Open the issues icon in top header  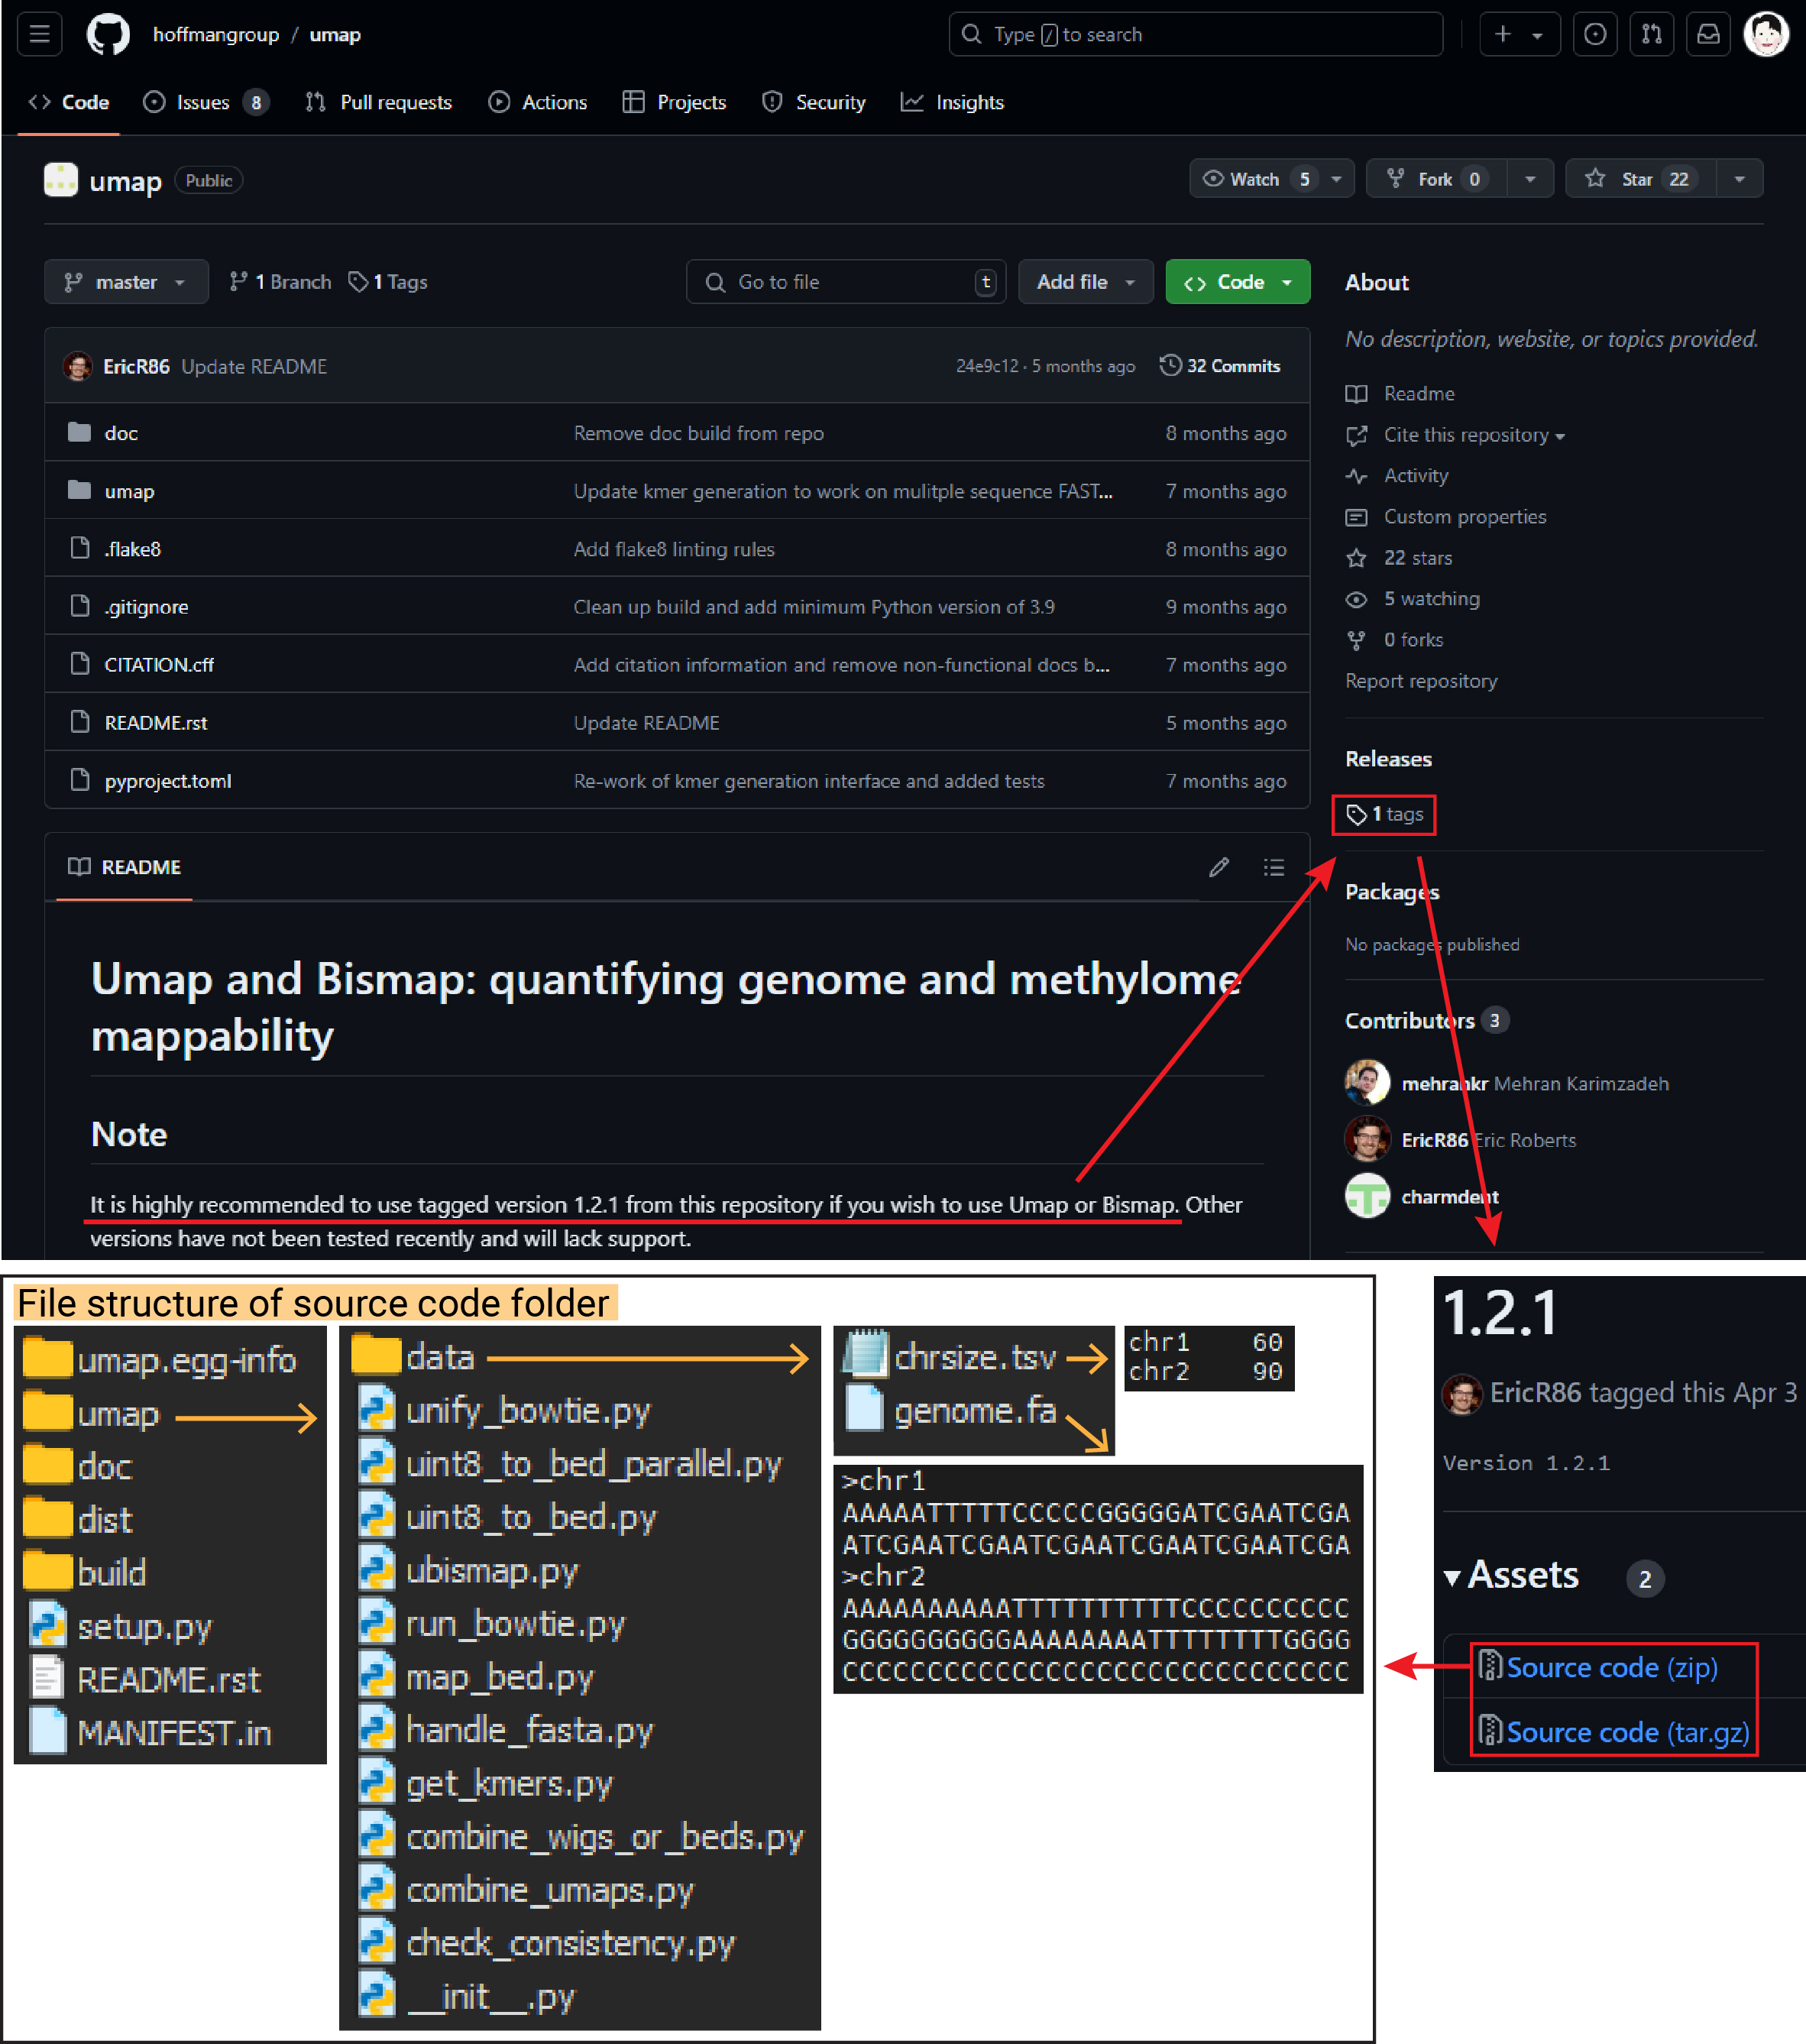pos(1595,34)
